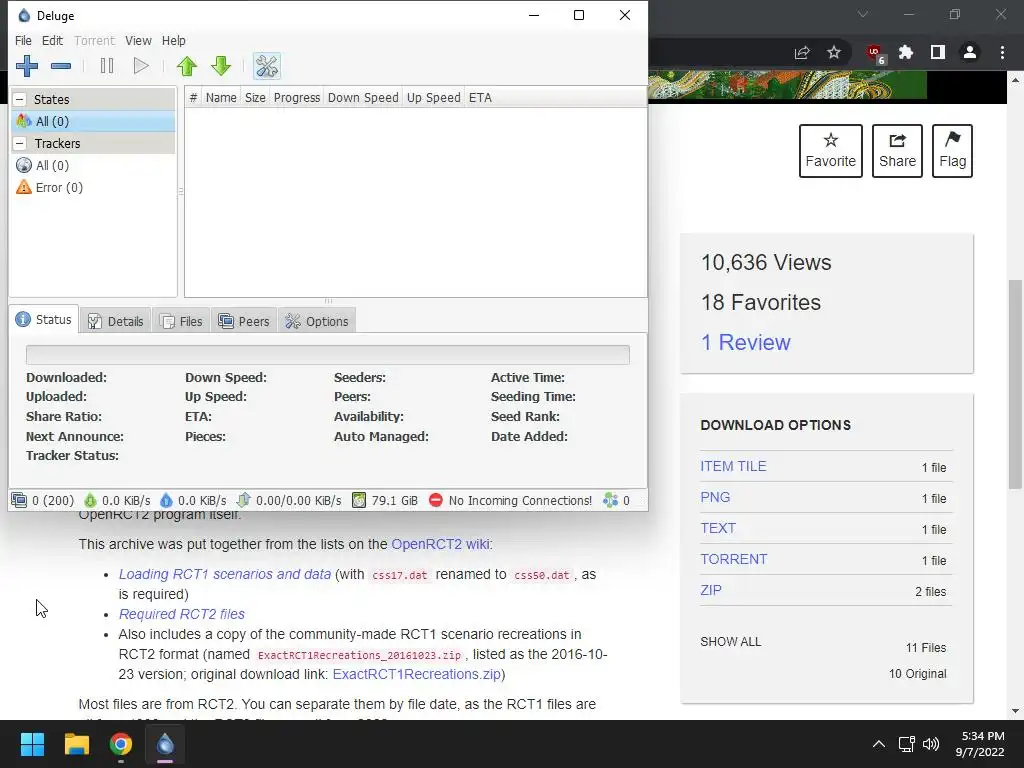Click the Add Torrent plus icon
This screenshot has height=768, width=1024.
(x=27, y=66)
